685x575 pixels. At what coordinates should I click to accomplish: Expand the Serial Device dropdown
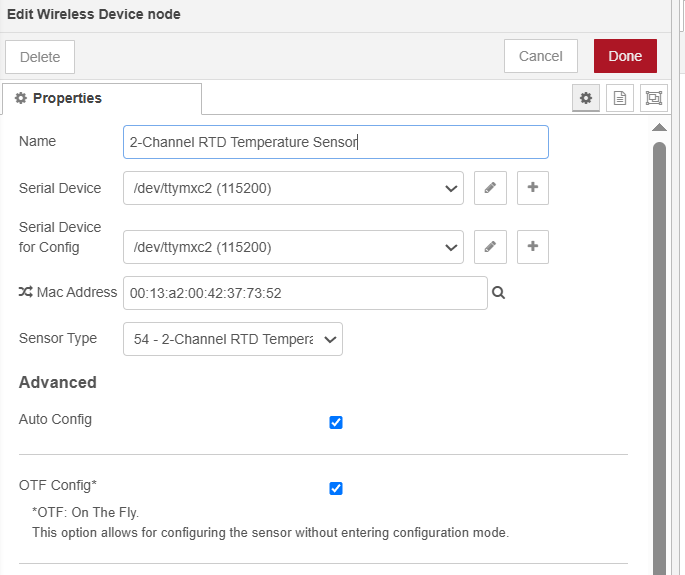[x=293, y=188]
